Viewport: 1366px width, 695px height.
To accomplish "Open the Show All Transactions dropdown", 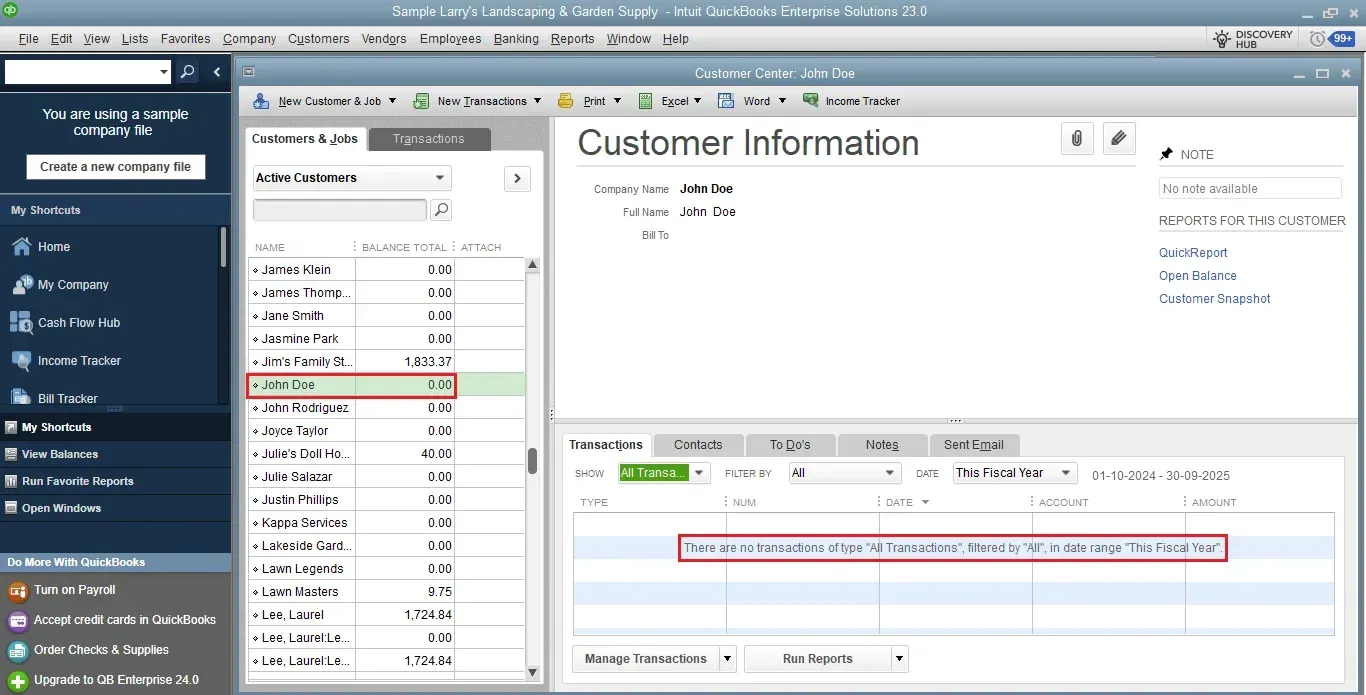I will [664, 473].
